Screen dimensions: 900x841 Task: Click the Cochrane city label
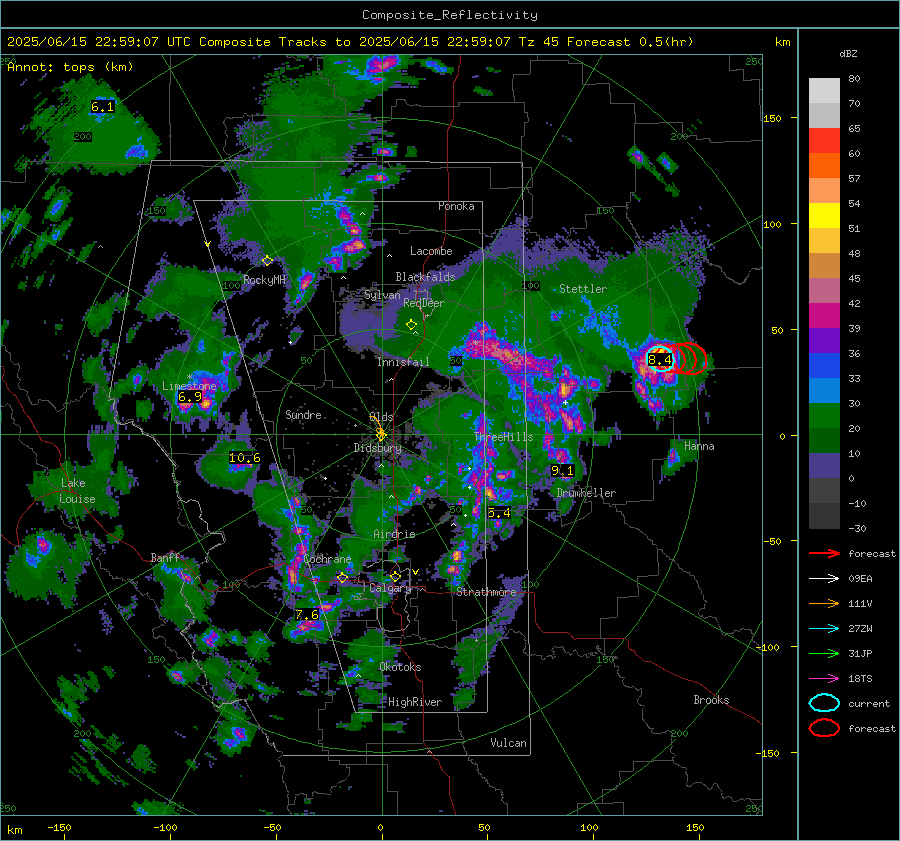327,559
